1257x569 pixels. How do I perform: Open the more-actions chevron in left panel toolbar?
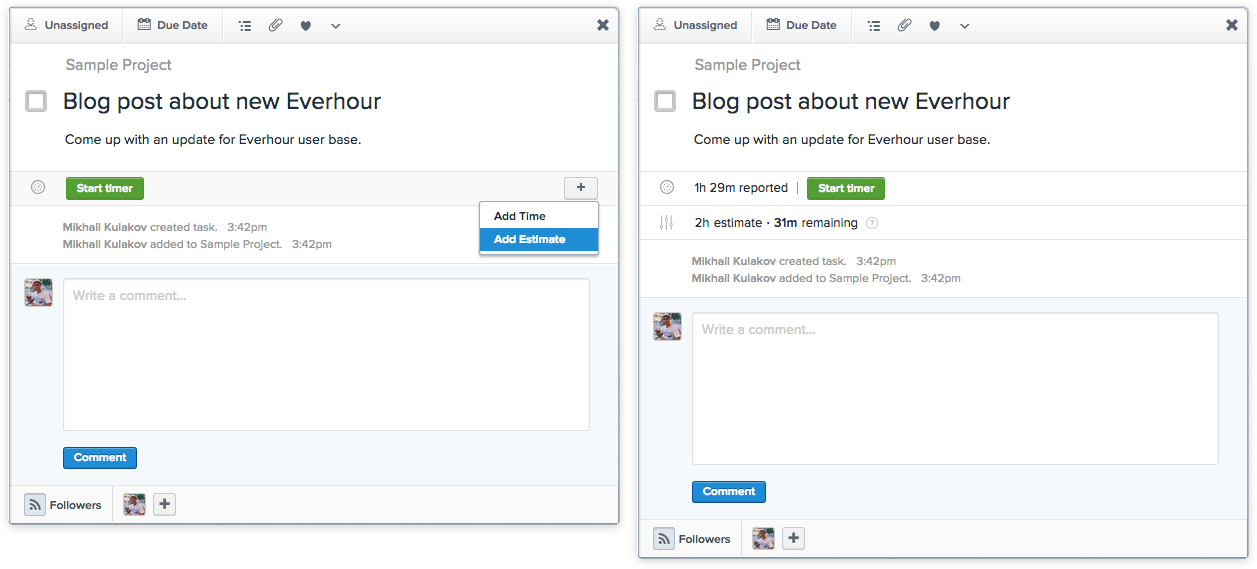(335, 26)
